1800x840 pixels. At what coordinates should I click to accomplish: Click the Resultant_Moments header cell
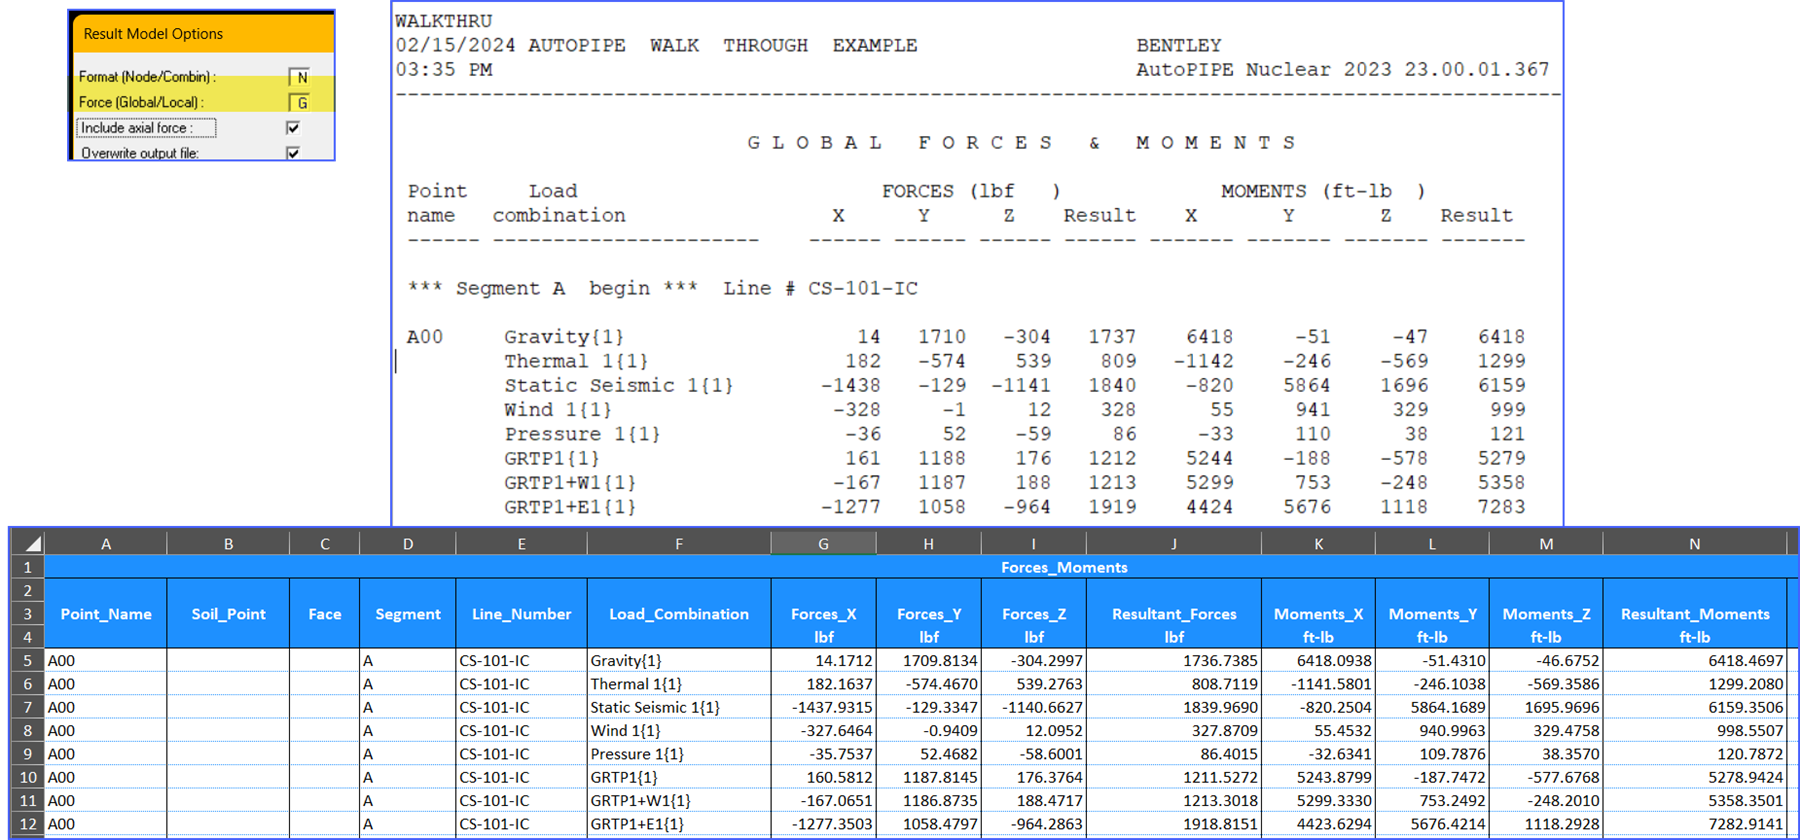(x=1694, y=614)
